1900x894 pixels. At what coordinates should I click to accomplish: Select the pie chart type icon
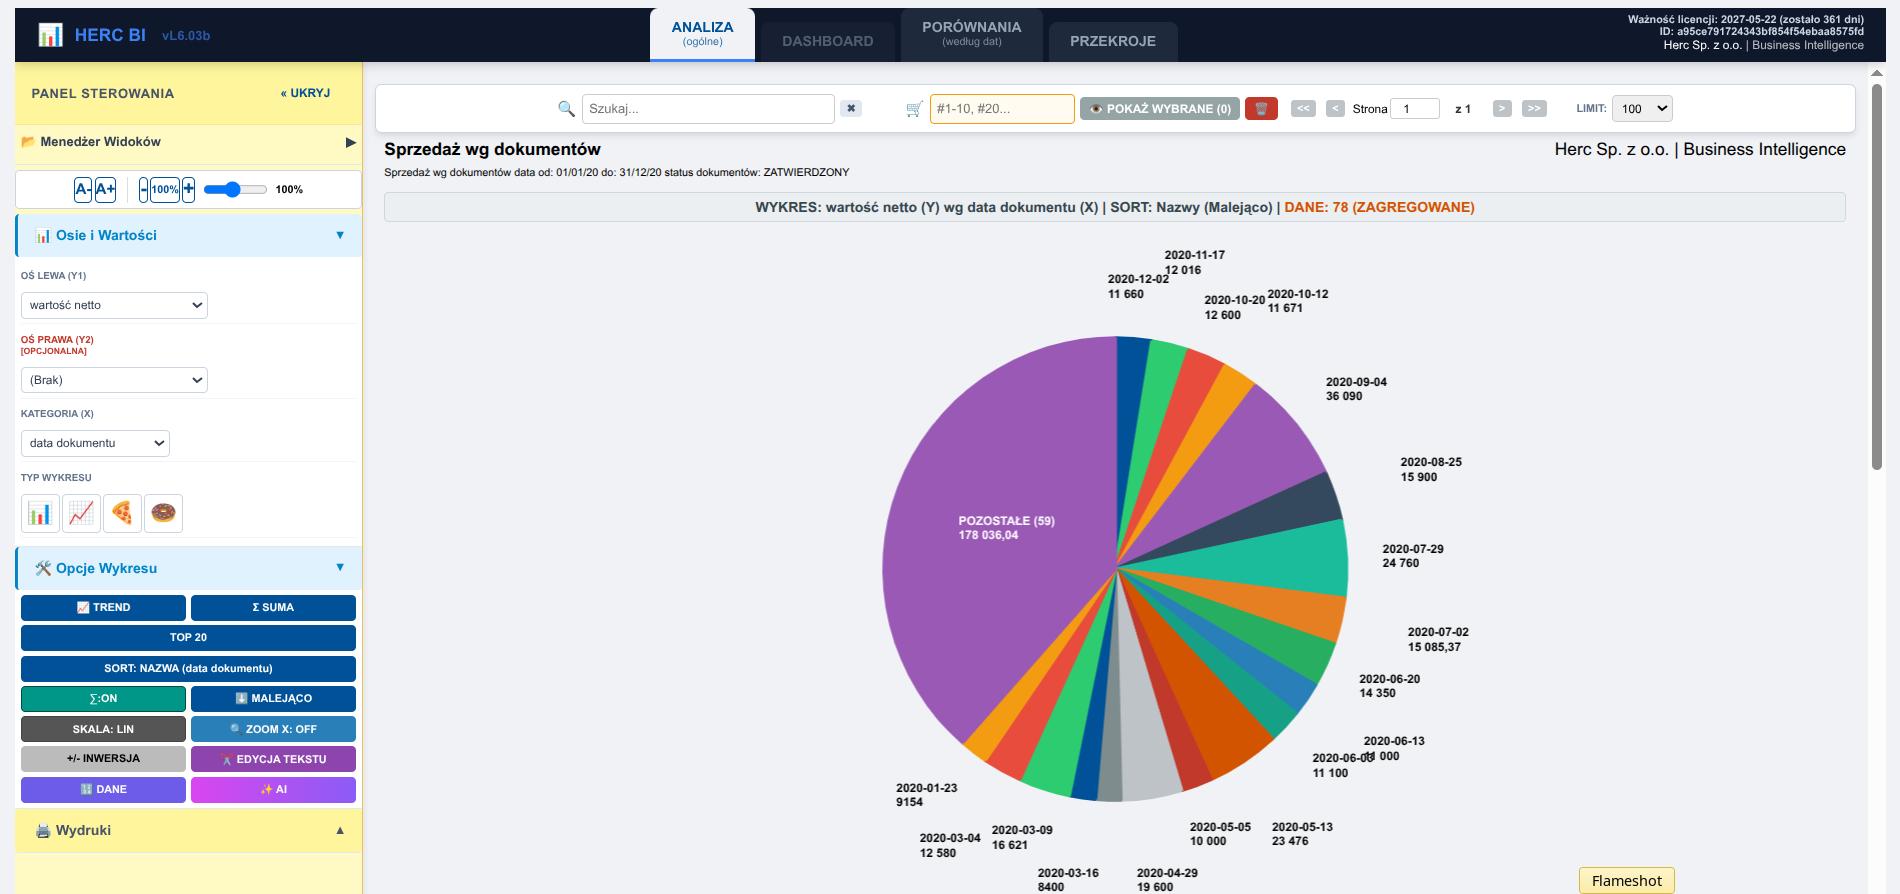pyautogui.click(x=122, y=513)
